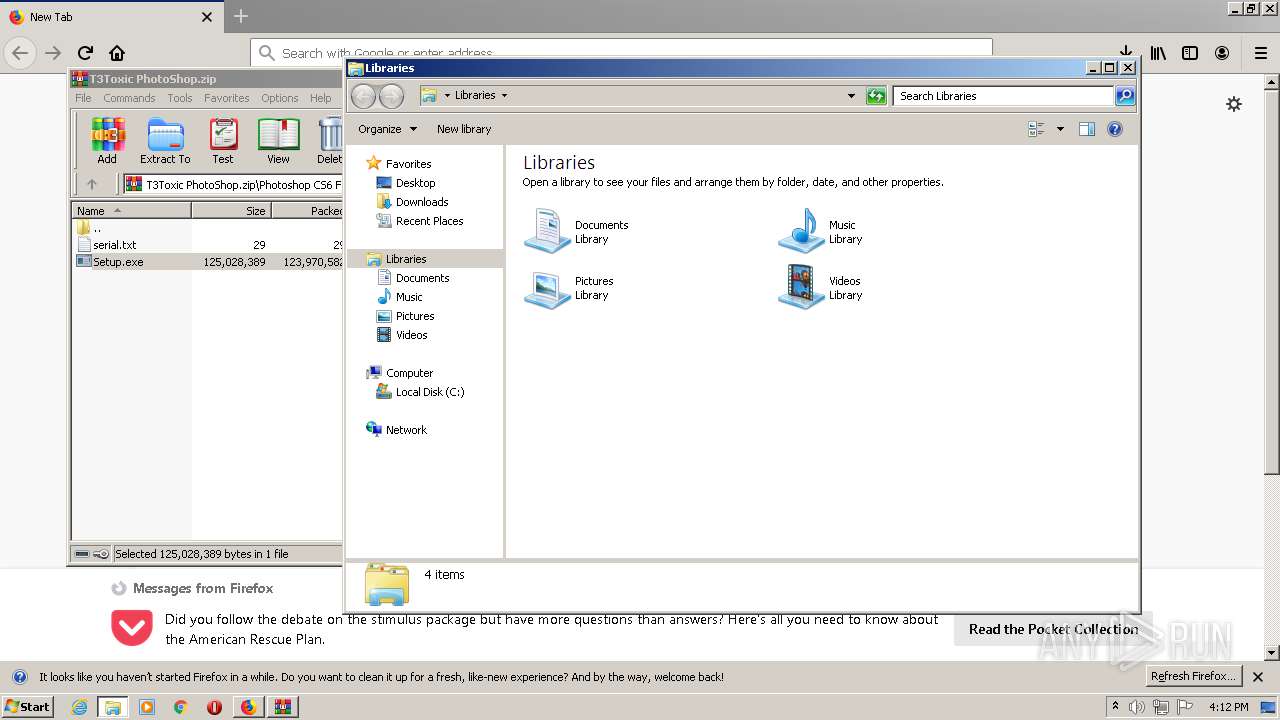
Task: Click New library button
Action: pyautogui.click(x=464, y=129)
